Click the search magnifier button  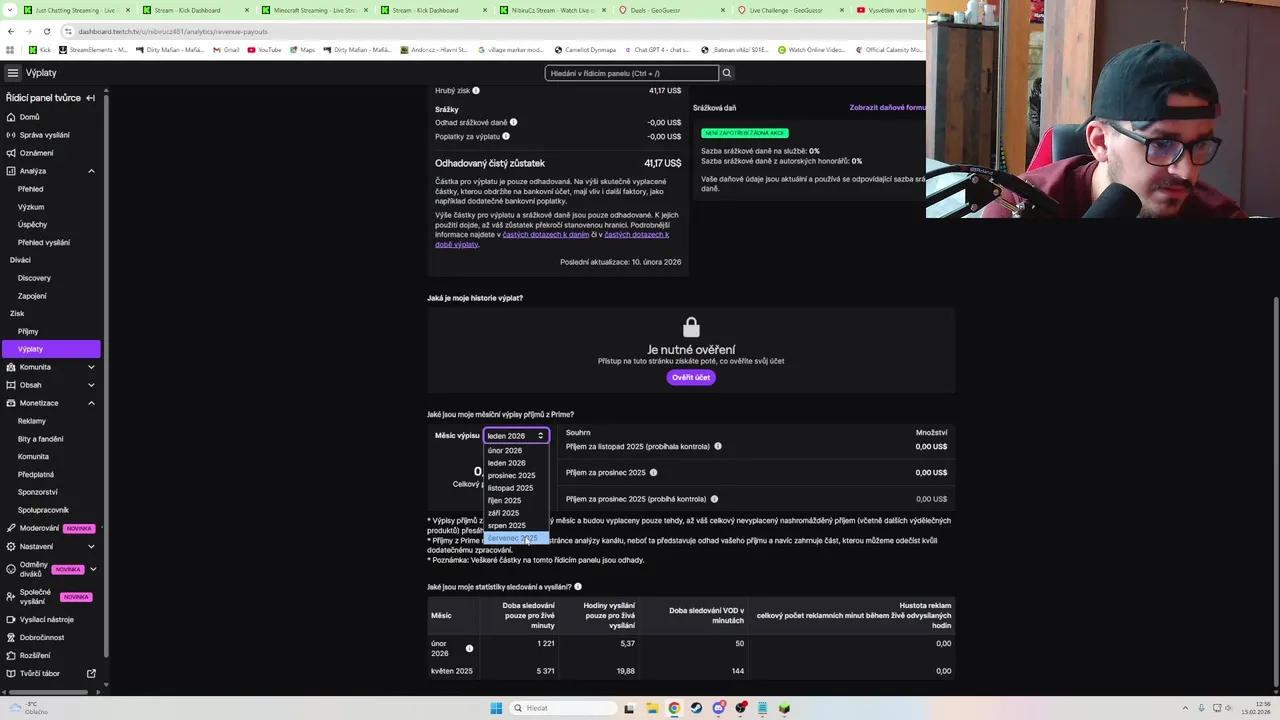tap(727, 73)
